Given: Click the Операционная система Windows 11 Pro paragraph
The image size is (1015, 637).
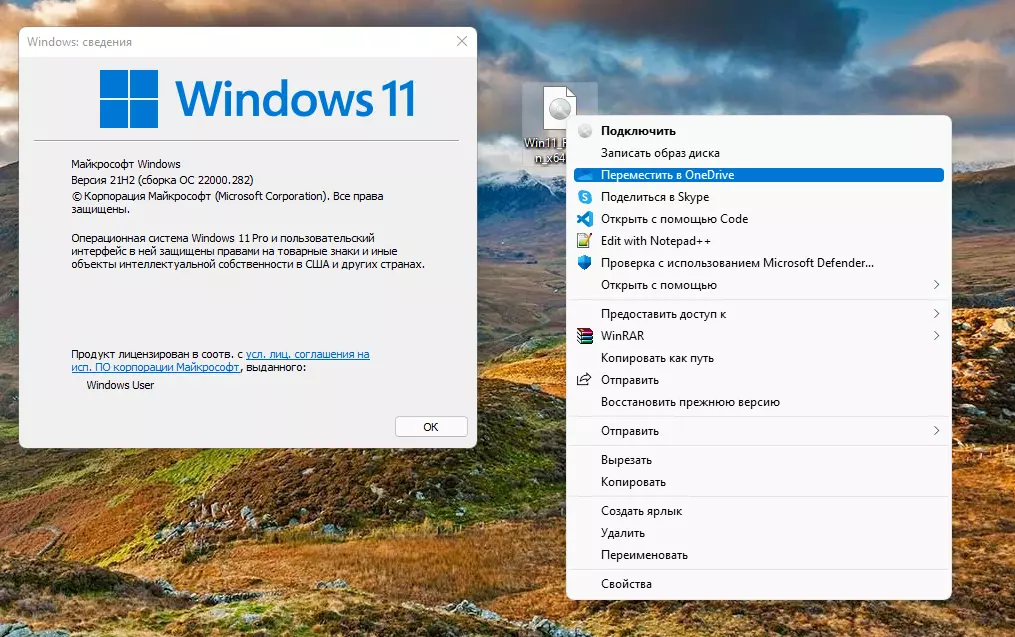Looking at the screenshot, I should click(x=248, y=251).
